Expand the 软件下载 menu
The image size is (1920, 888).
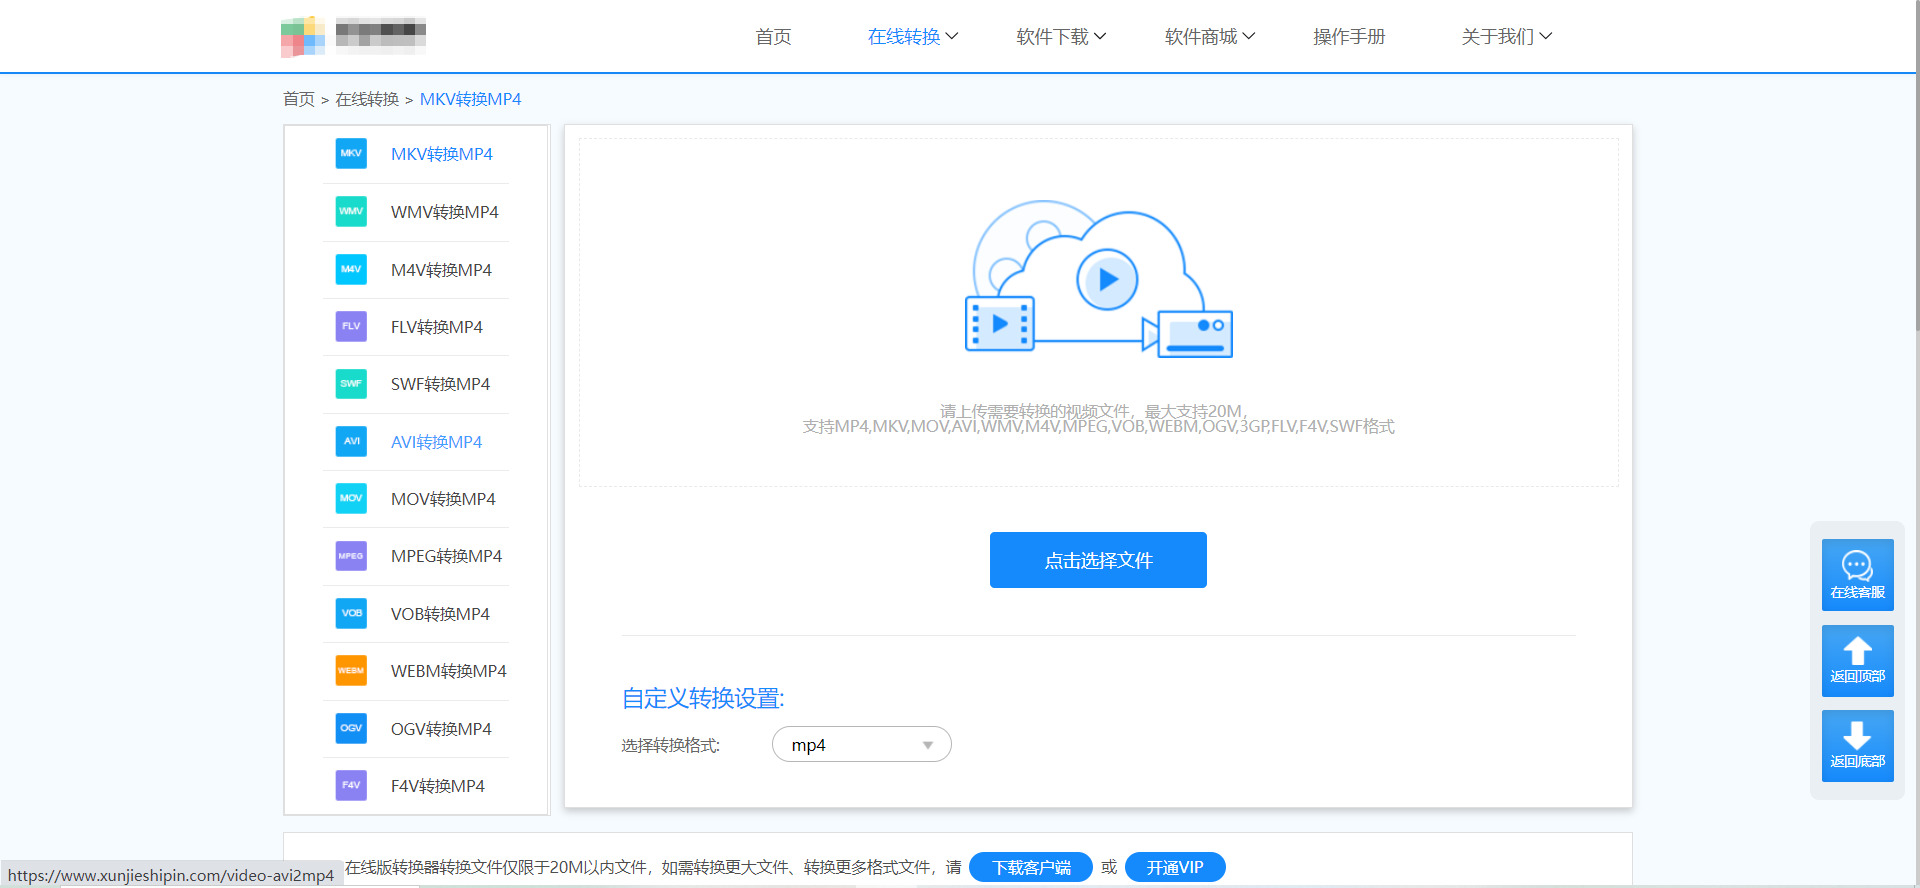click(x=1061, y=37)
